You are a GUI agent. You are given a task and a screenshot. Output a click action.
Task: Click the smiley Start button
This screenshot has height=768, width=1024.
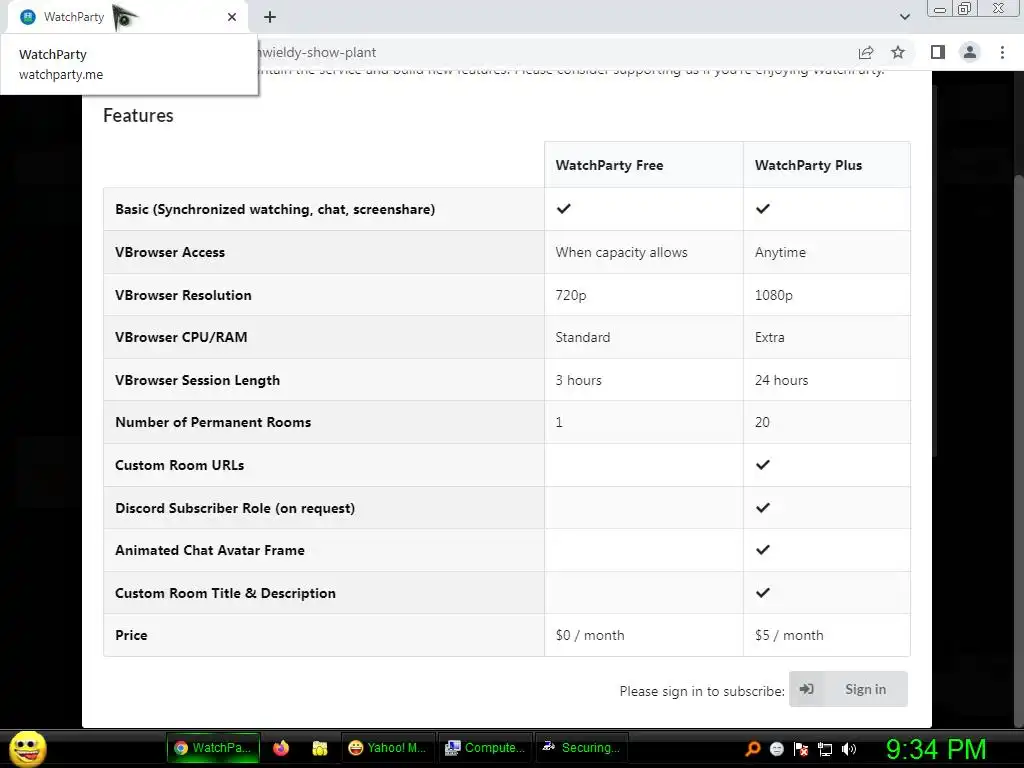click(x=27, y=748)
